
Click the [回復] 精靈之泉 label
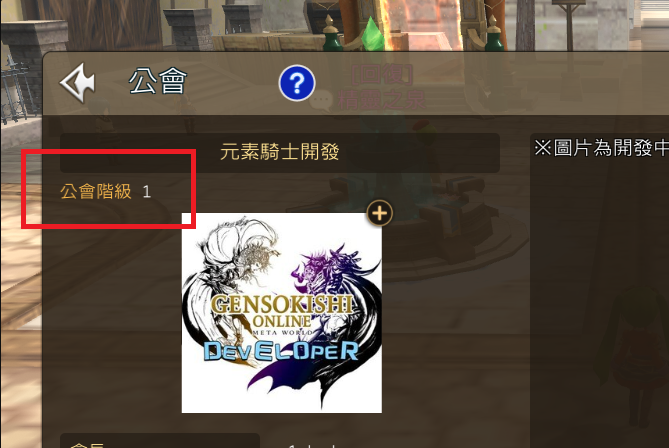coord(382,87)
